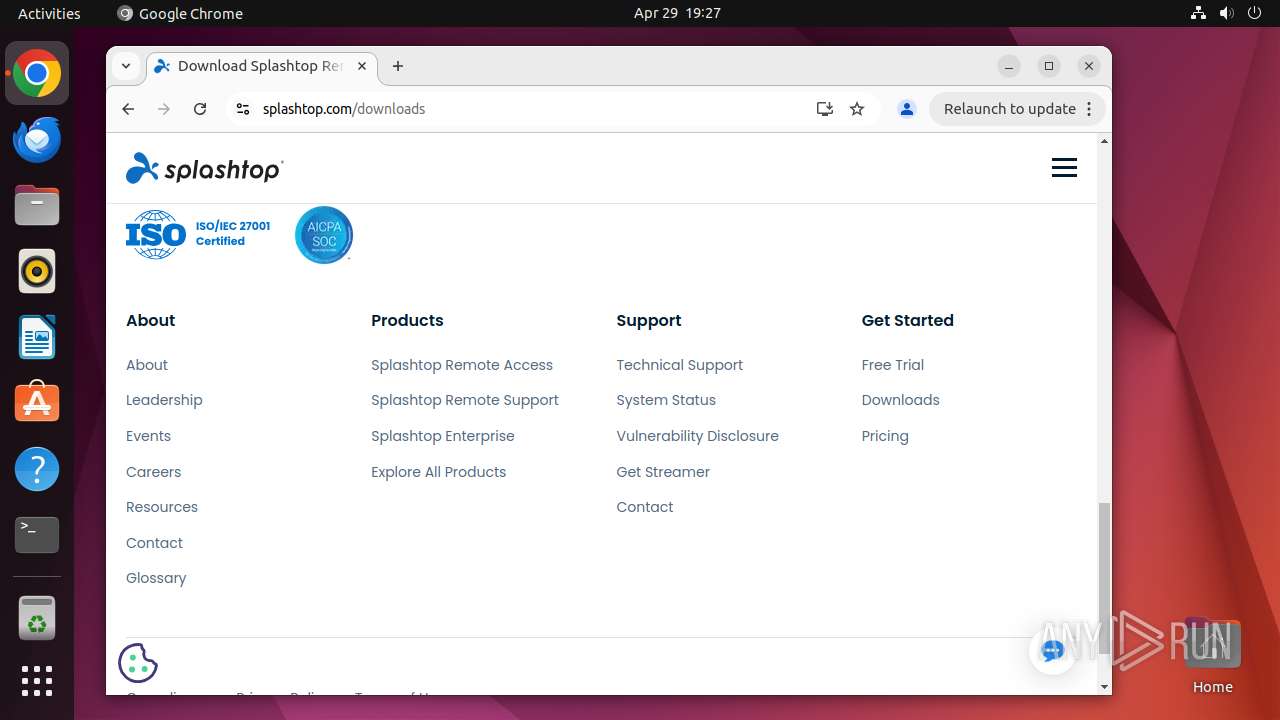
Task: Reload the current page
Action: pyautogui.click(x=200, y=109)
